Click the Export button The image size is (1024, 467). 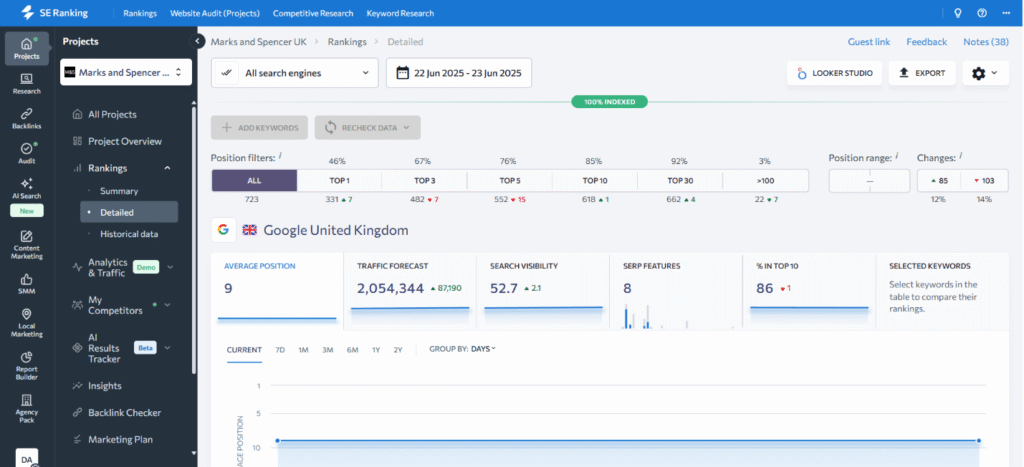click(x=922, y=73)
